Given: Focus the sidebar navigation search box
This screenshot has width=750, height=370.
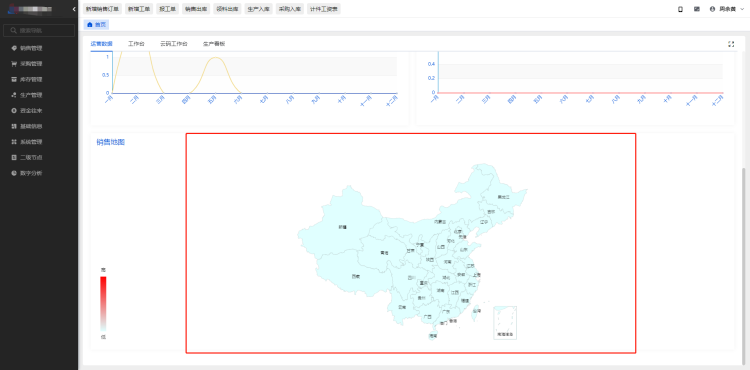Looking at the screenshot, I should point(39,31).
